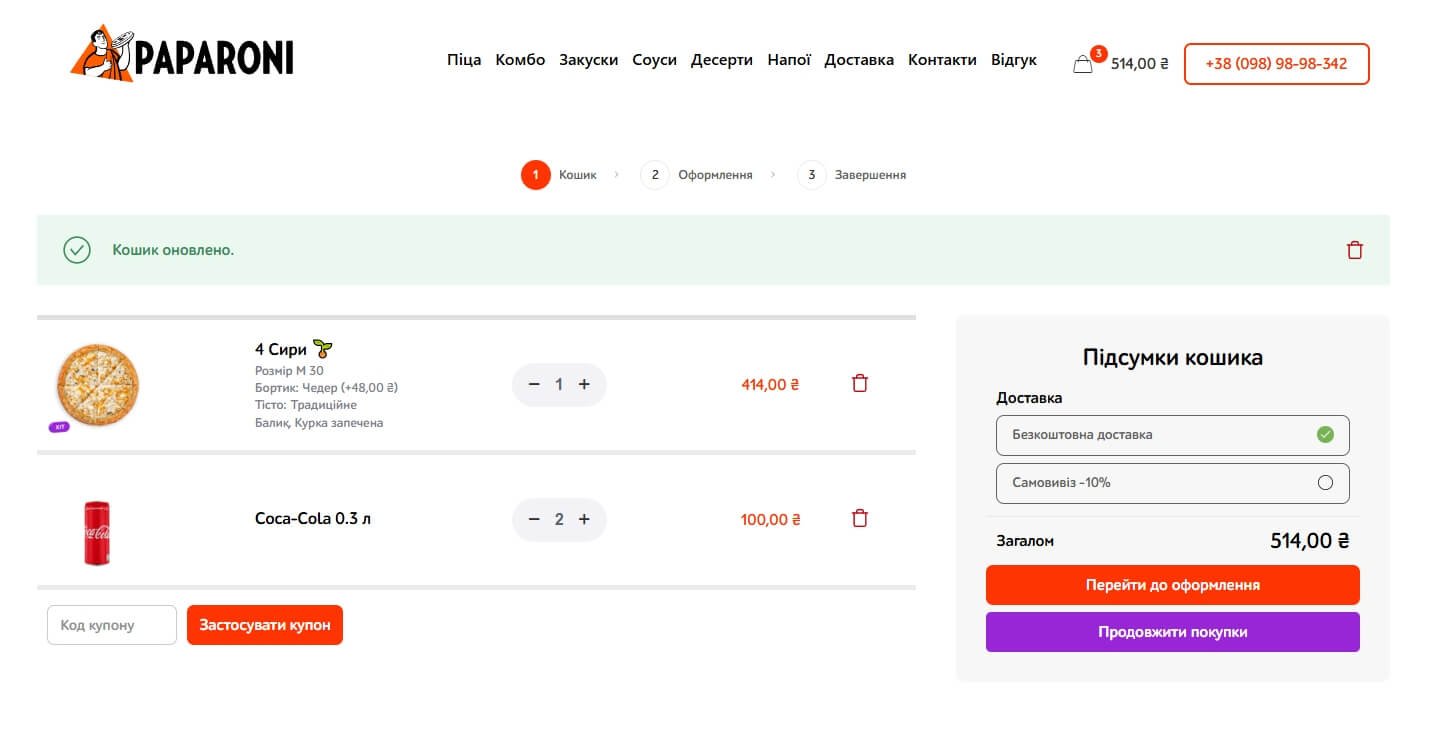This screenshot has width=1436, height=730.
Task: Select Безкоштовна доставка delivery option
Action: pyautogui.click(x=1172, y=435)
